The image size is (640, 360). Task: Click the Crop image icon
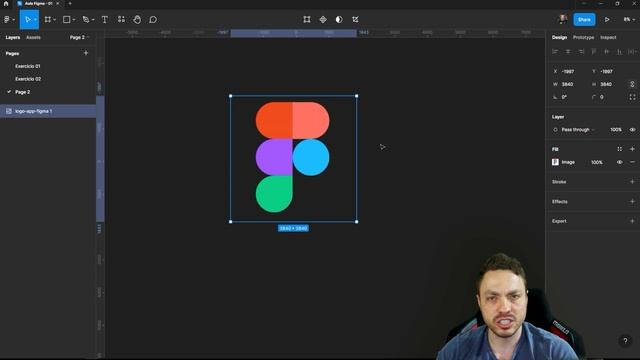click(356, 20)
